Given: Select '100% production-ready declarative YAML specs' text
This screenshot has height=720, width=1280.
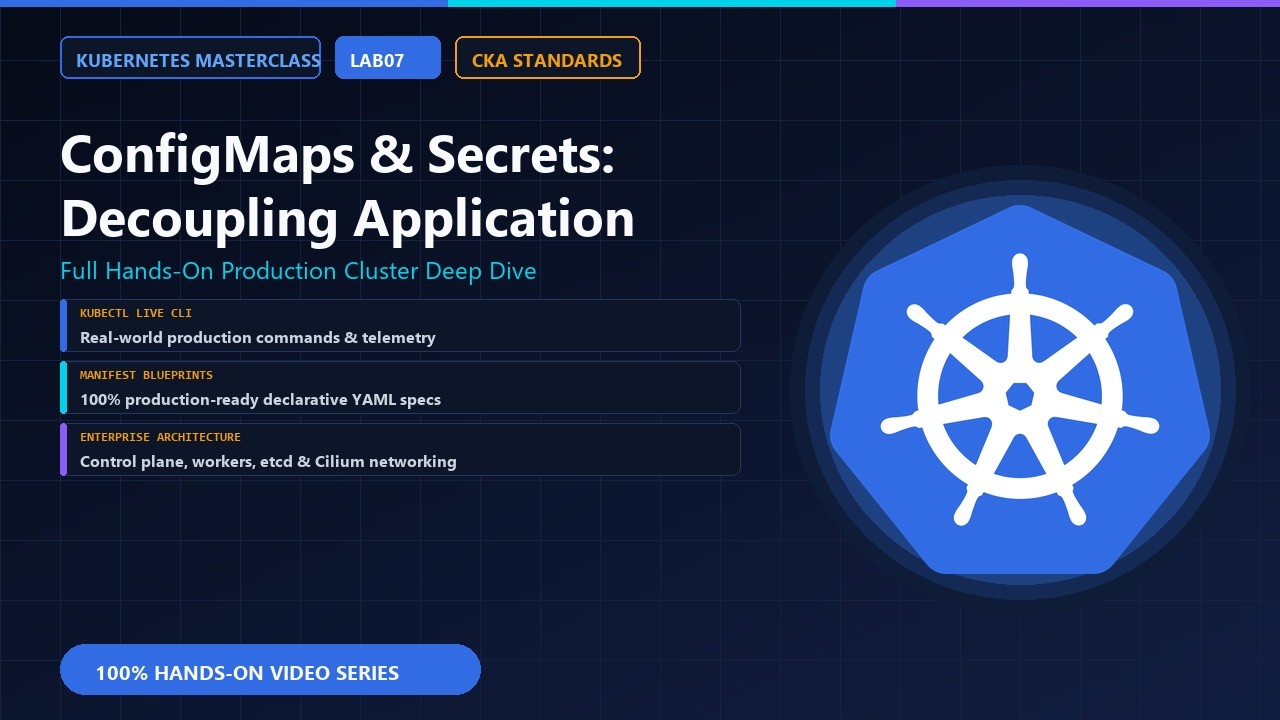Looking at the screenshot, I should click(x=260, y=400).
